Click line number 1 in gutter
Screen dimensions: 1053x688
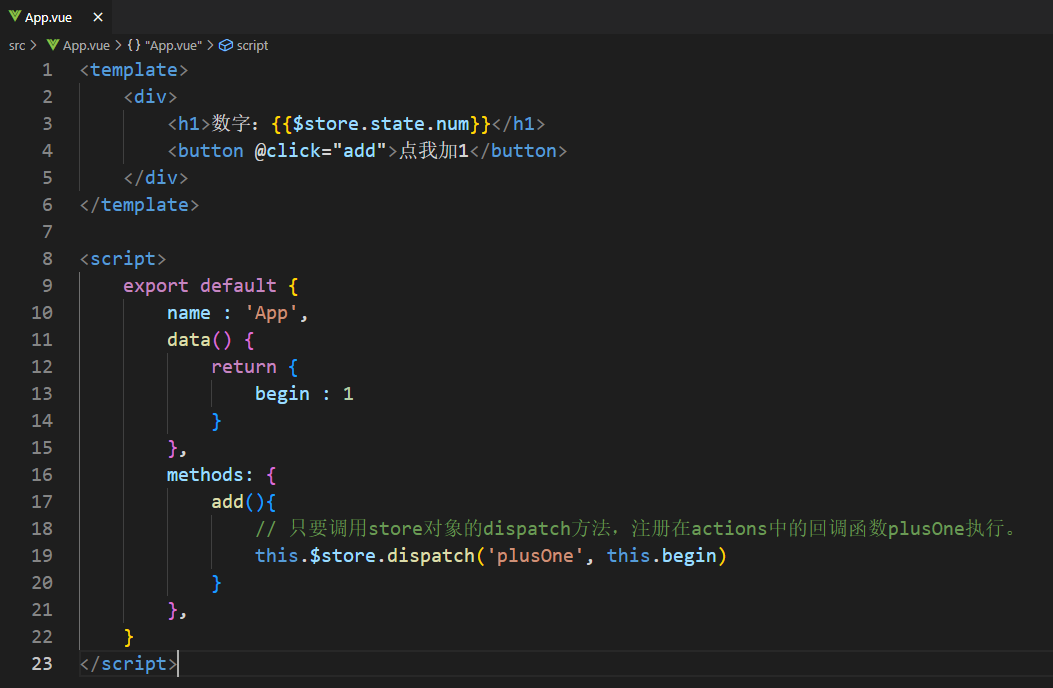[x=47, y=70]
